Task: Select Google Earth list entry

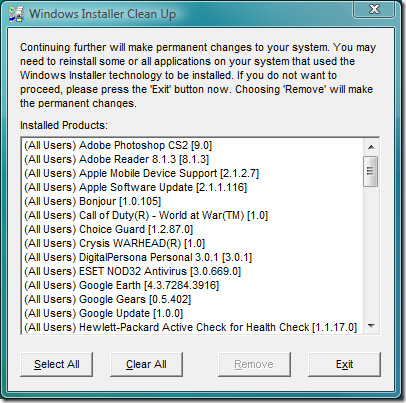Action: tap(193, 285)
